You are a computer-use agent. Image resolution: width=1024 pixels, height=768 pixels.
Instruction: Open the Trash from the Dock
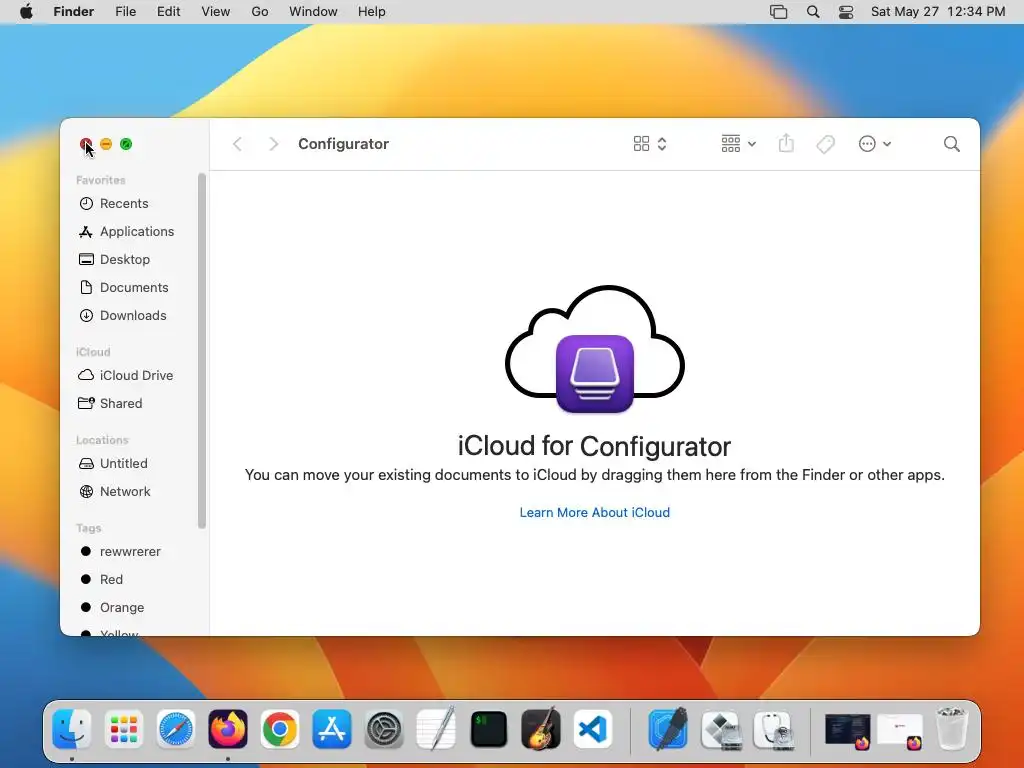pos(952,728)
